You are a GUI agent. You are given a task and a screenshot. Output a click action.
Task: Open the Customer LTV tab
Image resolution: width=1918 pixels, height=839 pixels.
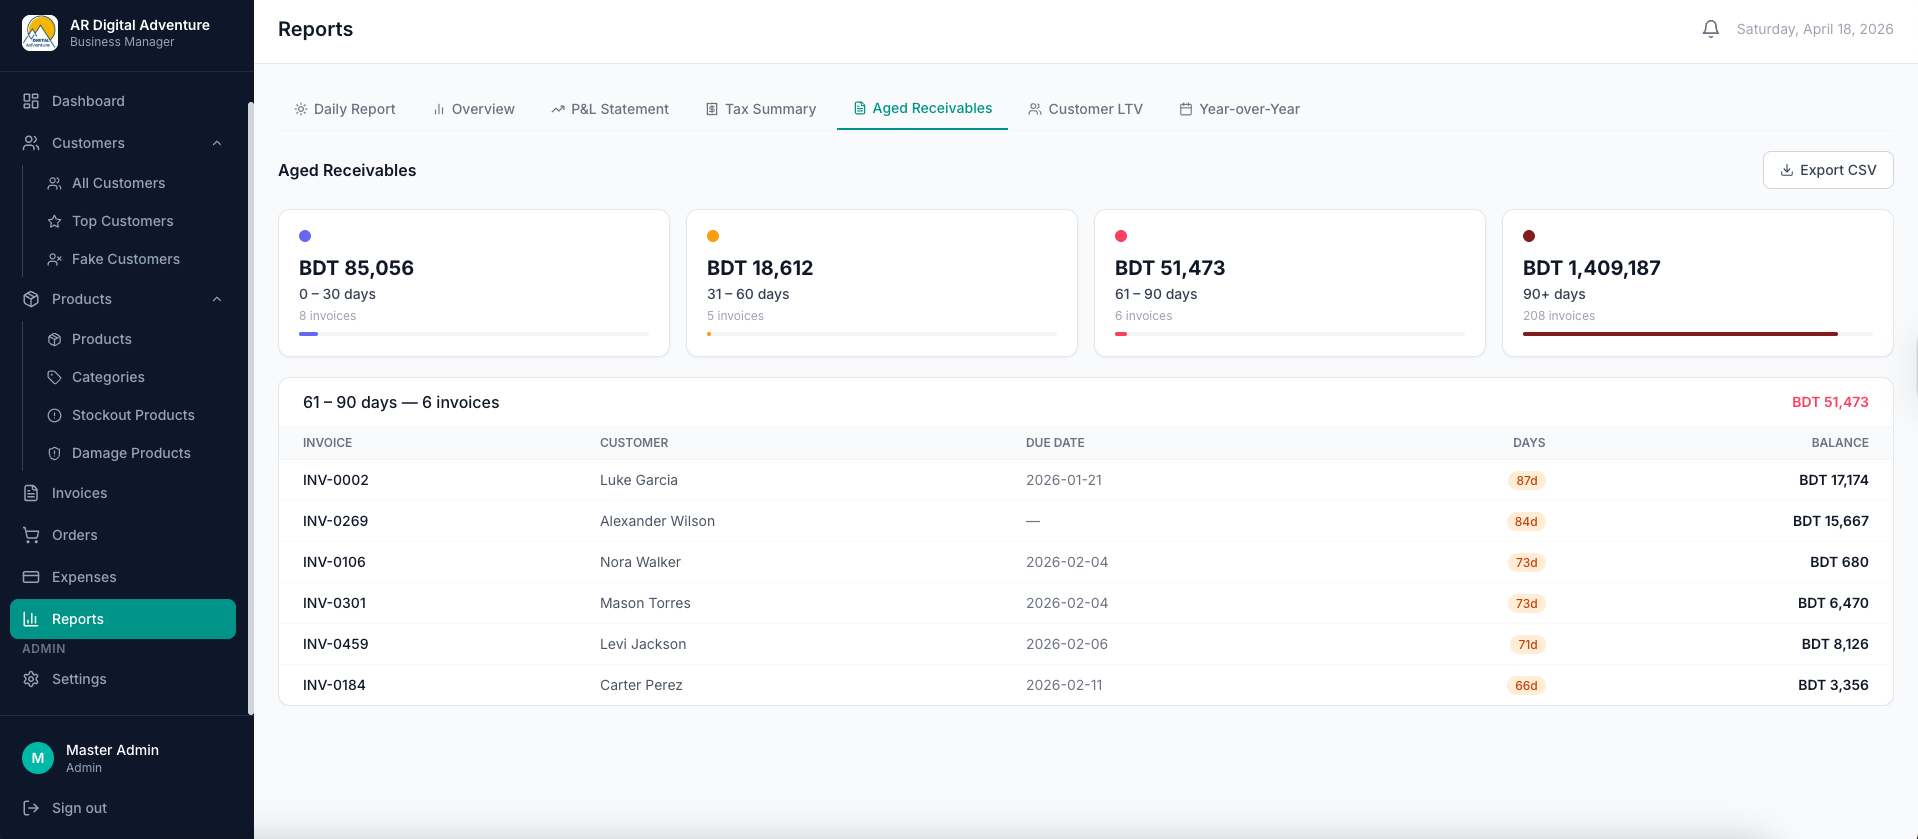[1085, 109]
